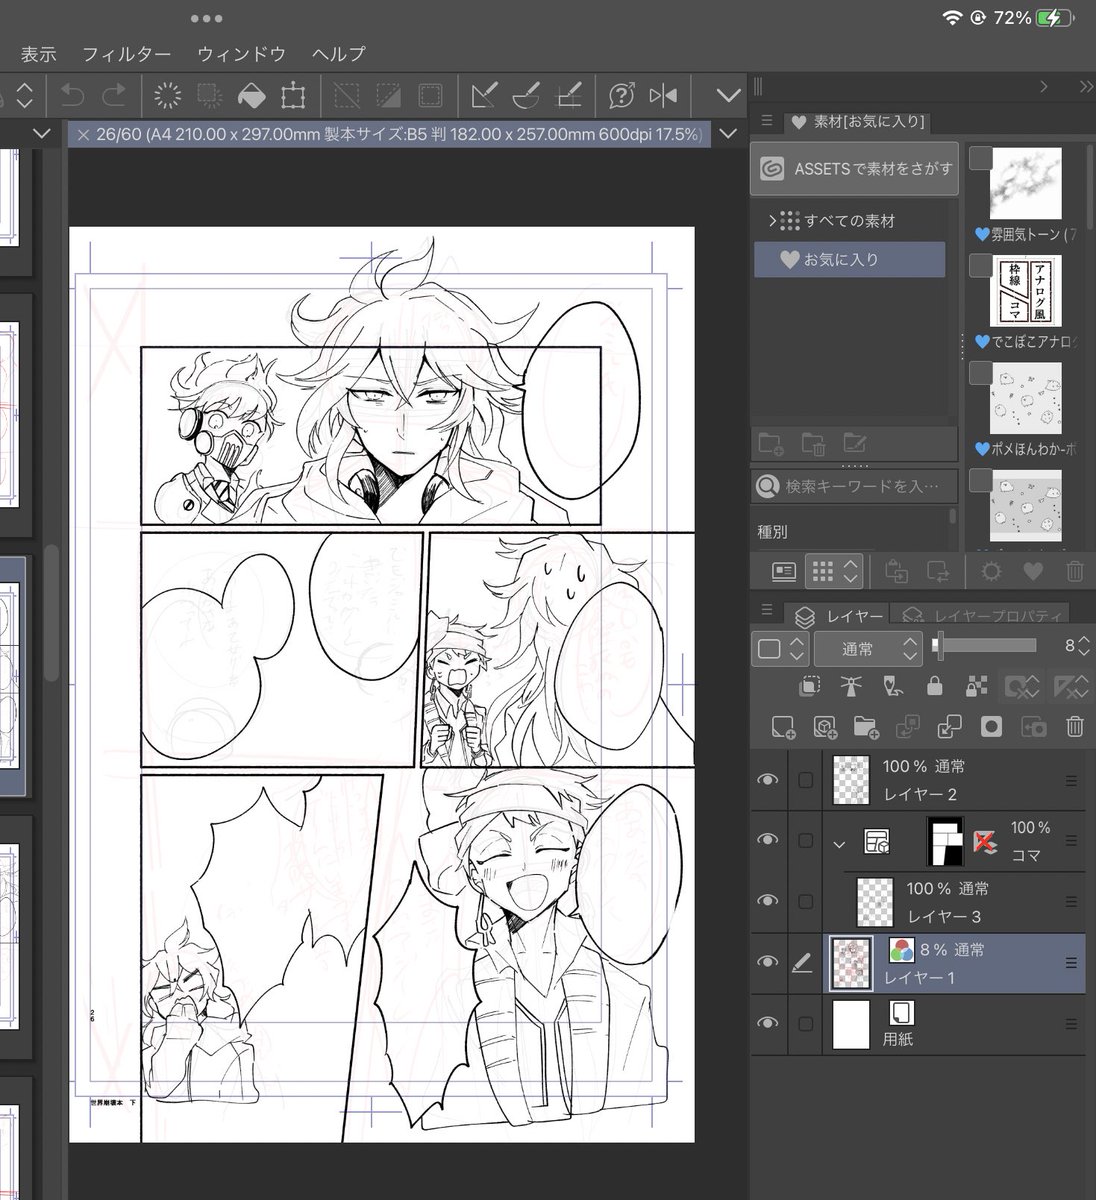Click Paste Material to Canvas icon
The height and width of the screenshot is (1200, 1096).
[897, 571]
